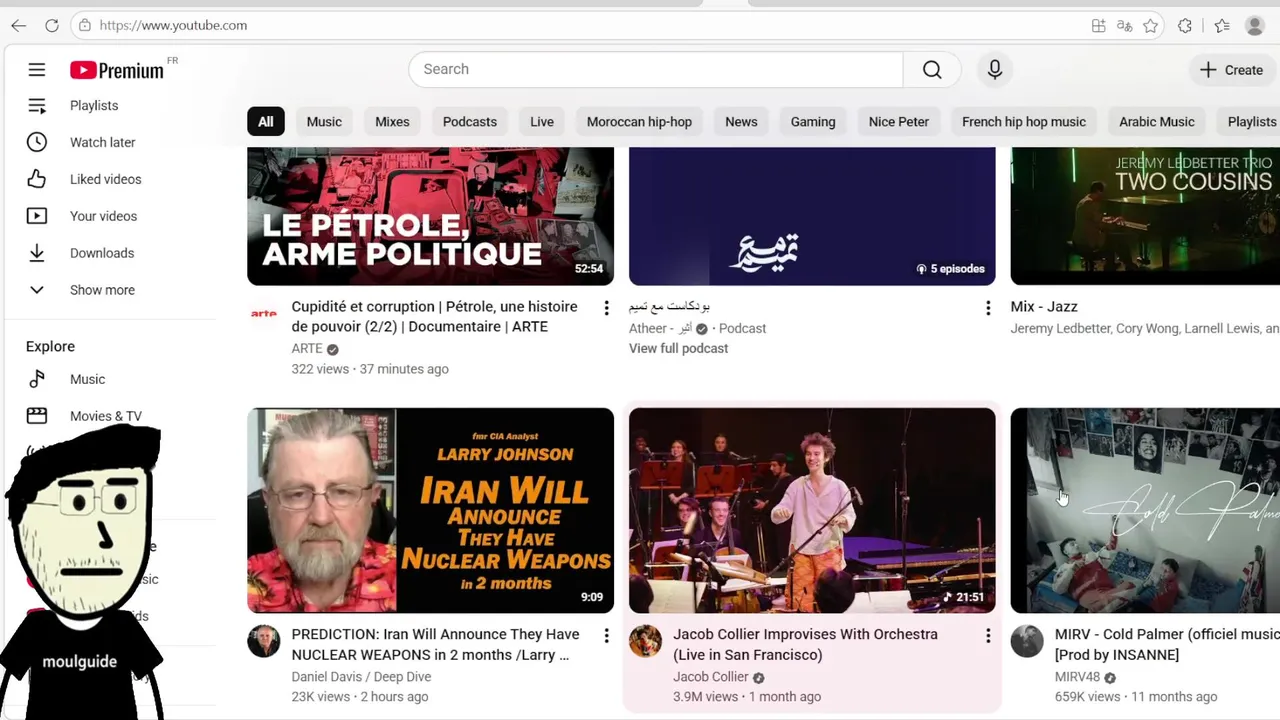Open more options for Iran PREDICTION video
The height and width of the screenshot is (720, 1280).
click(606, 636)
